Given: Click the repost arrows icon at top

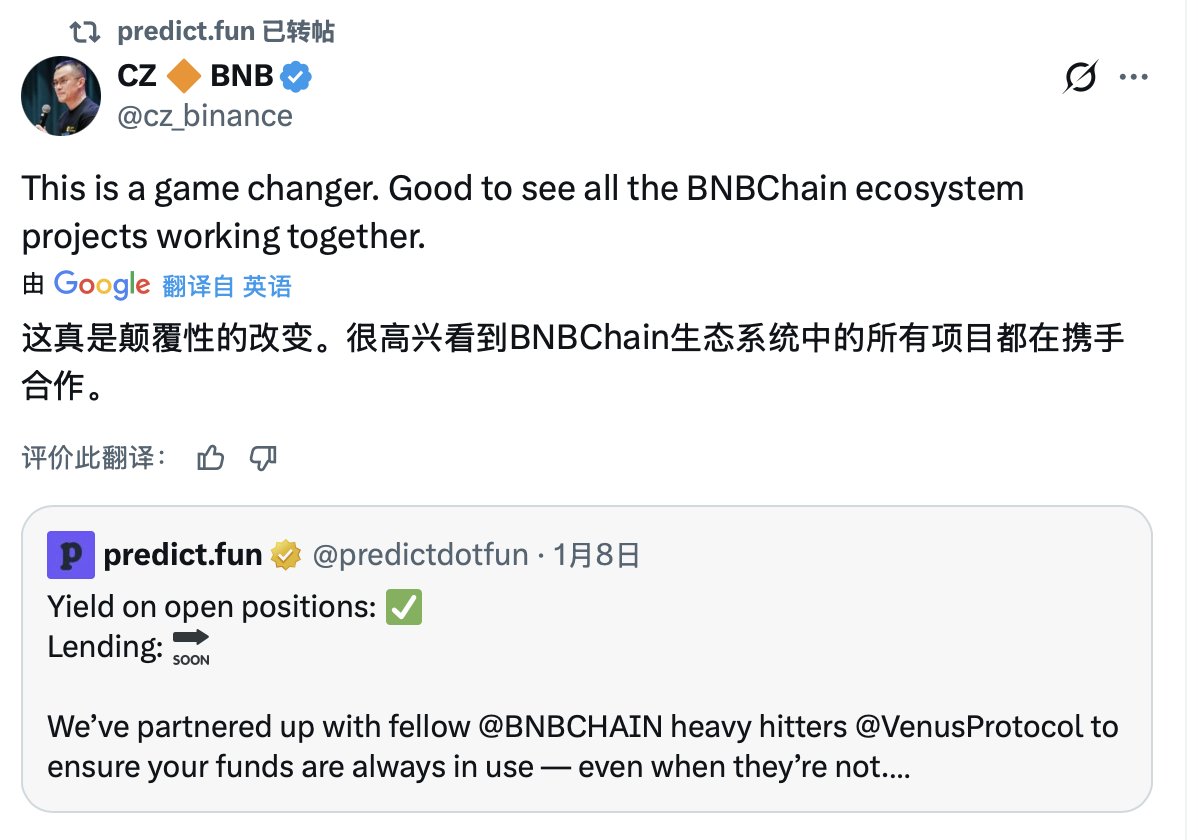Looking at the screenshot, I should coord(88,32).
